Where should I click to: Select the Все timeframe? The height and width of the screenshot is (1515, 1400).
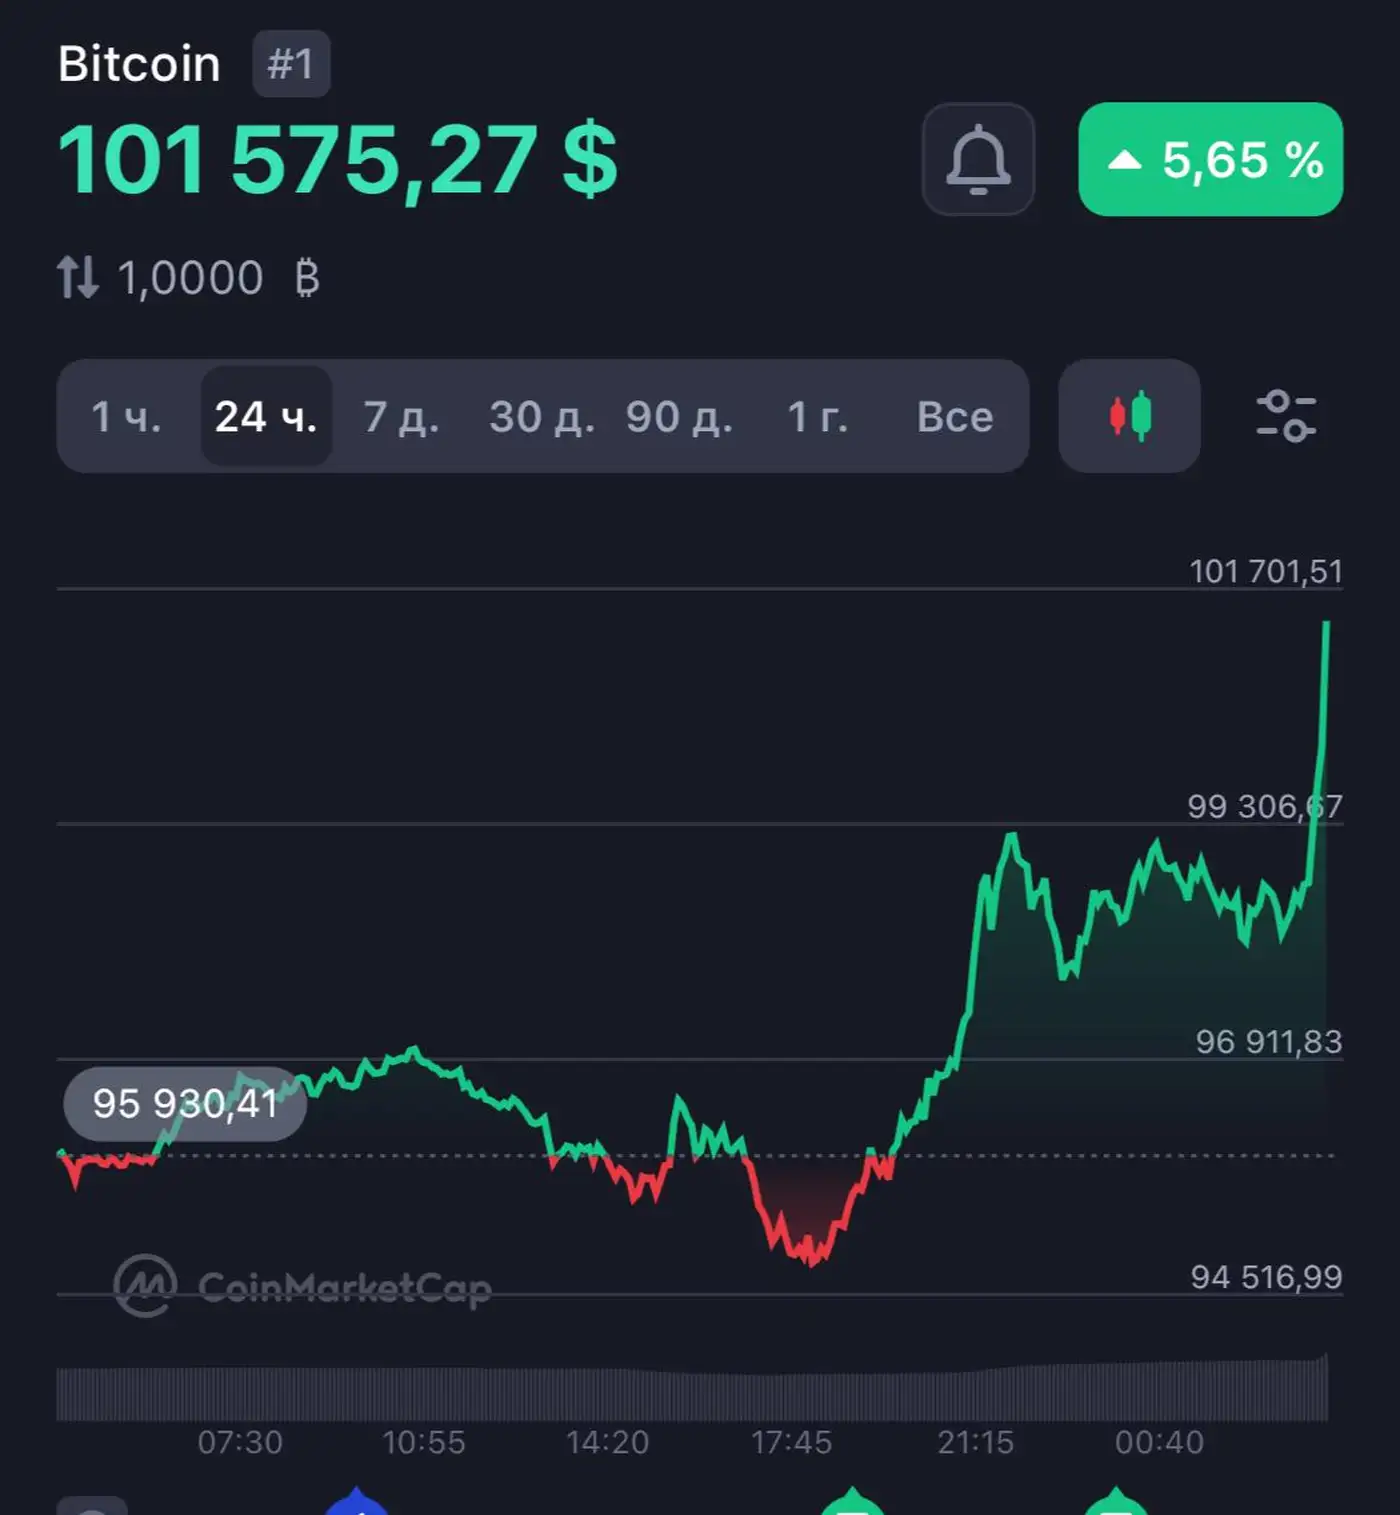coord(955,417)
